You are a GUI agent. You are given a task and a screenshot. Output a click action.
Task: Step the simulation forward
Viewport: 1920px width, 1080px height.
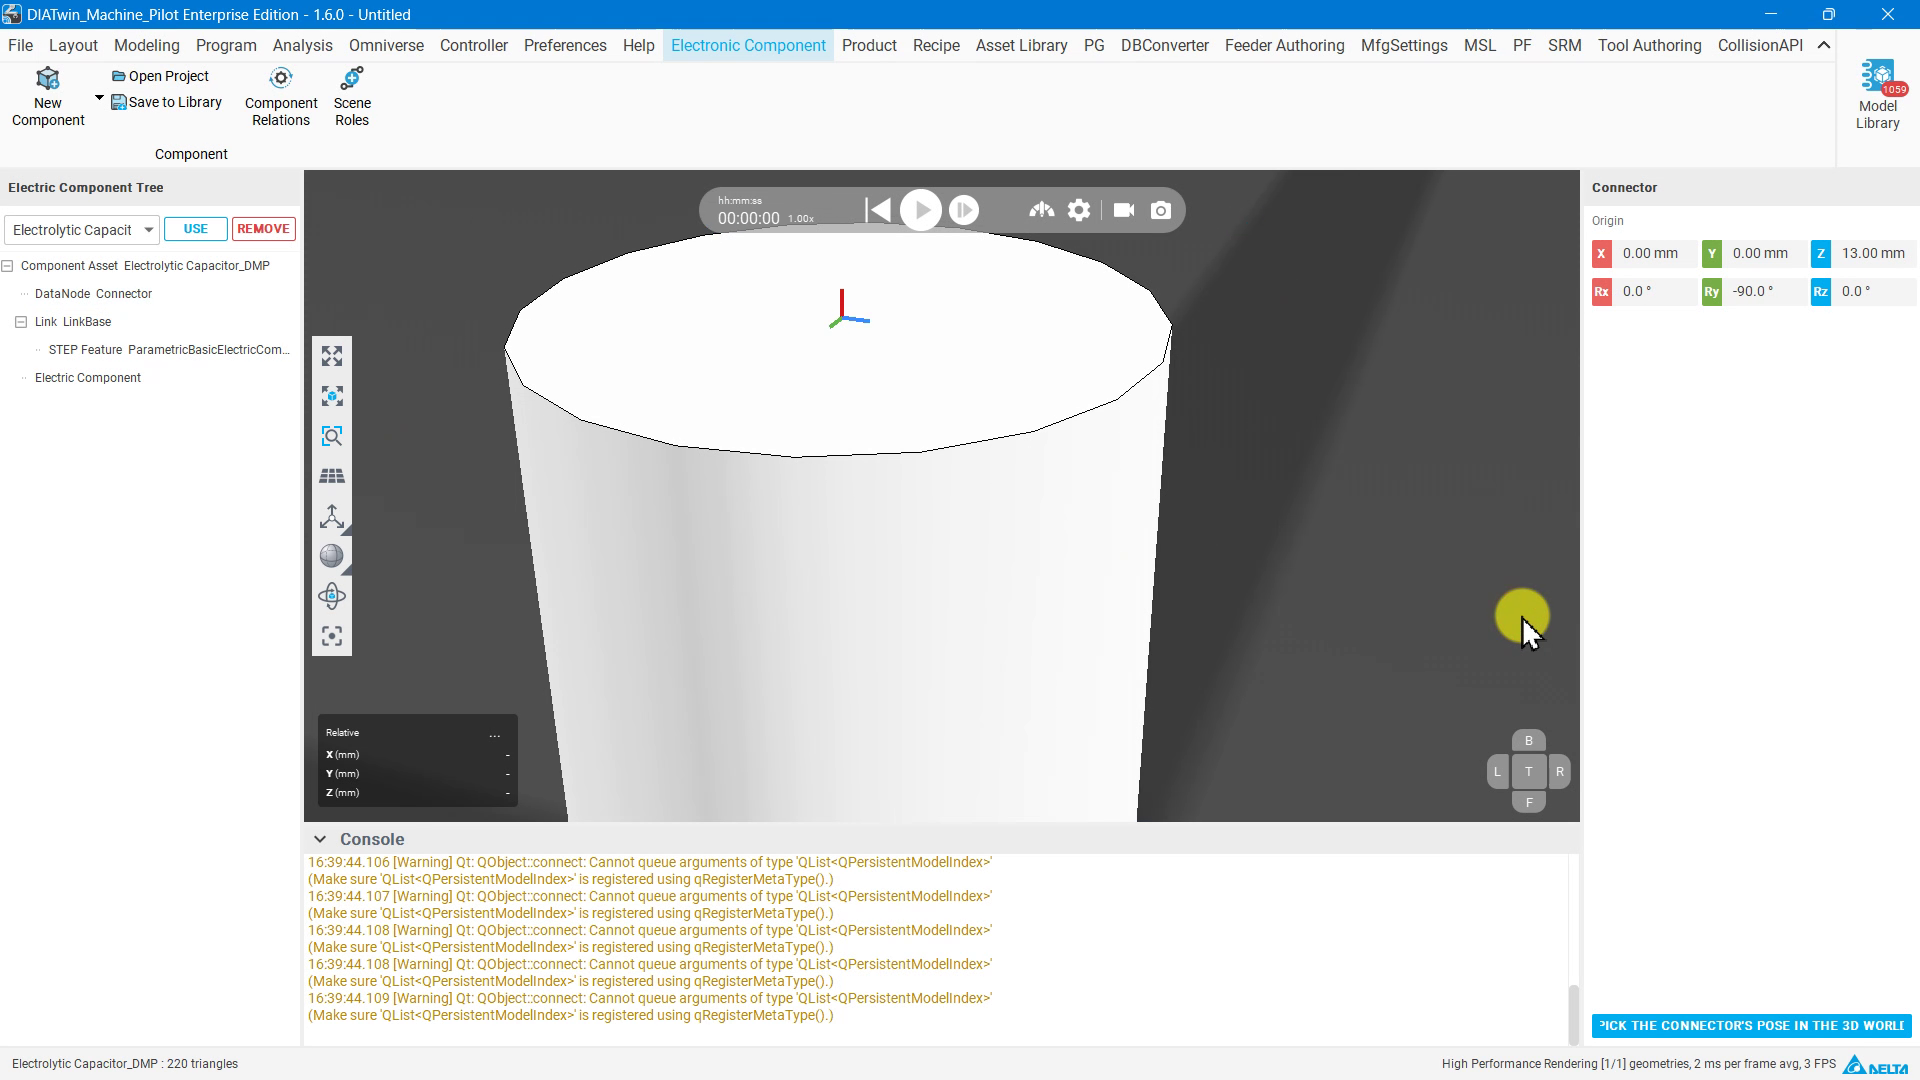coord(964,210)
